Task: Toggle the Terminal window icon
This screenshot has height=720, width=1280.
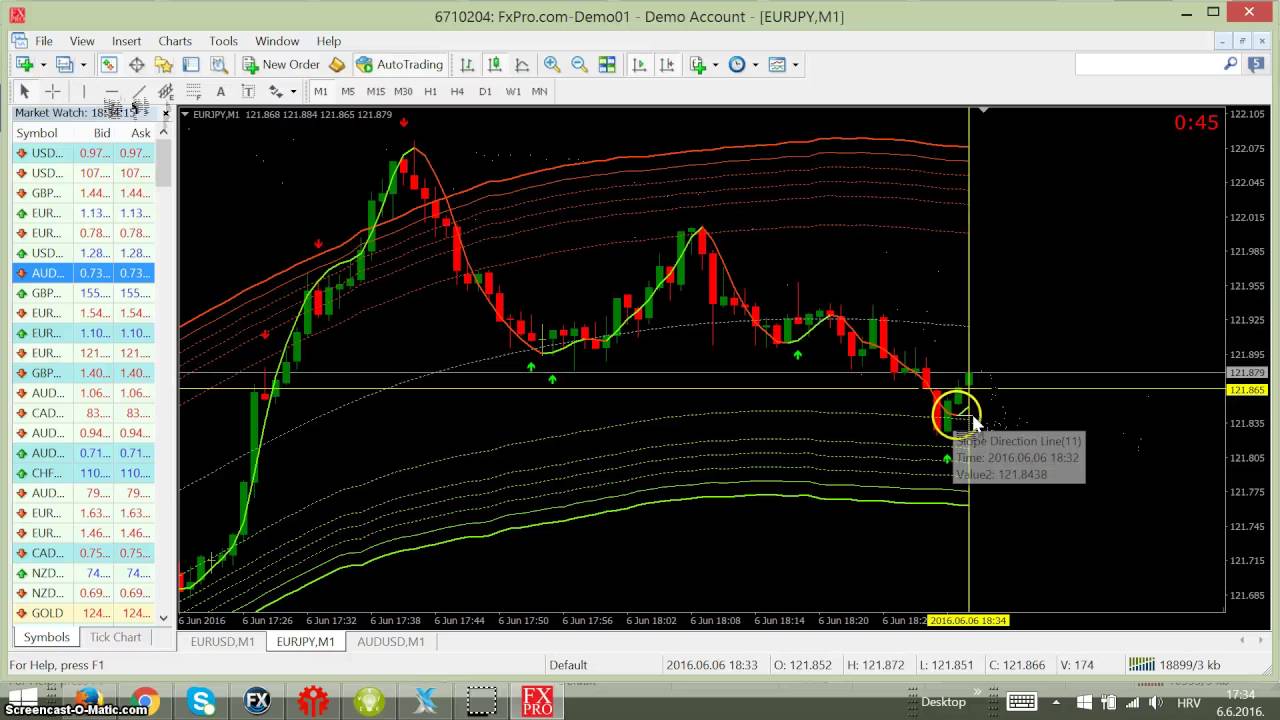Action: coord(191,64)
